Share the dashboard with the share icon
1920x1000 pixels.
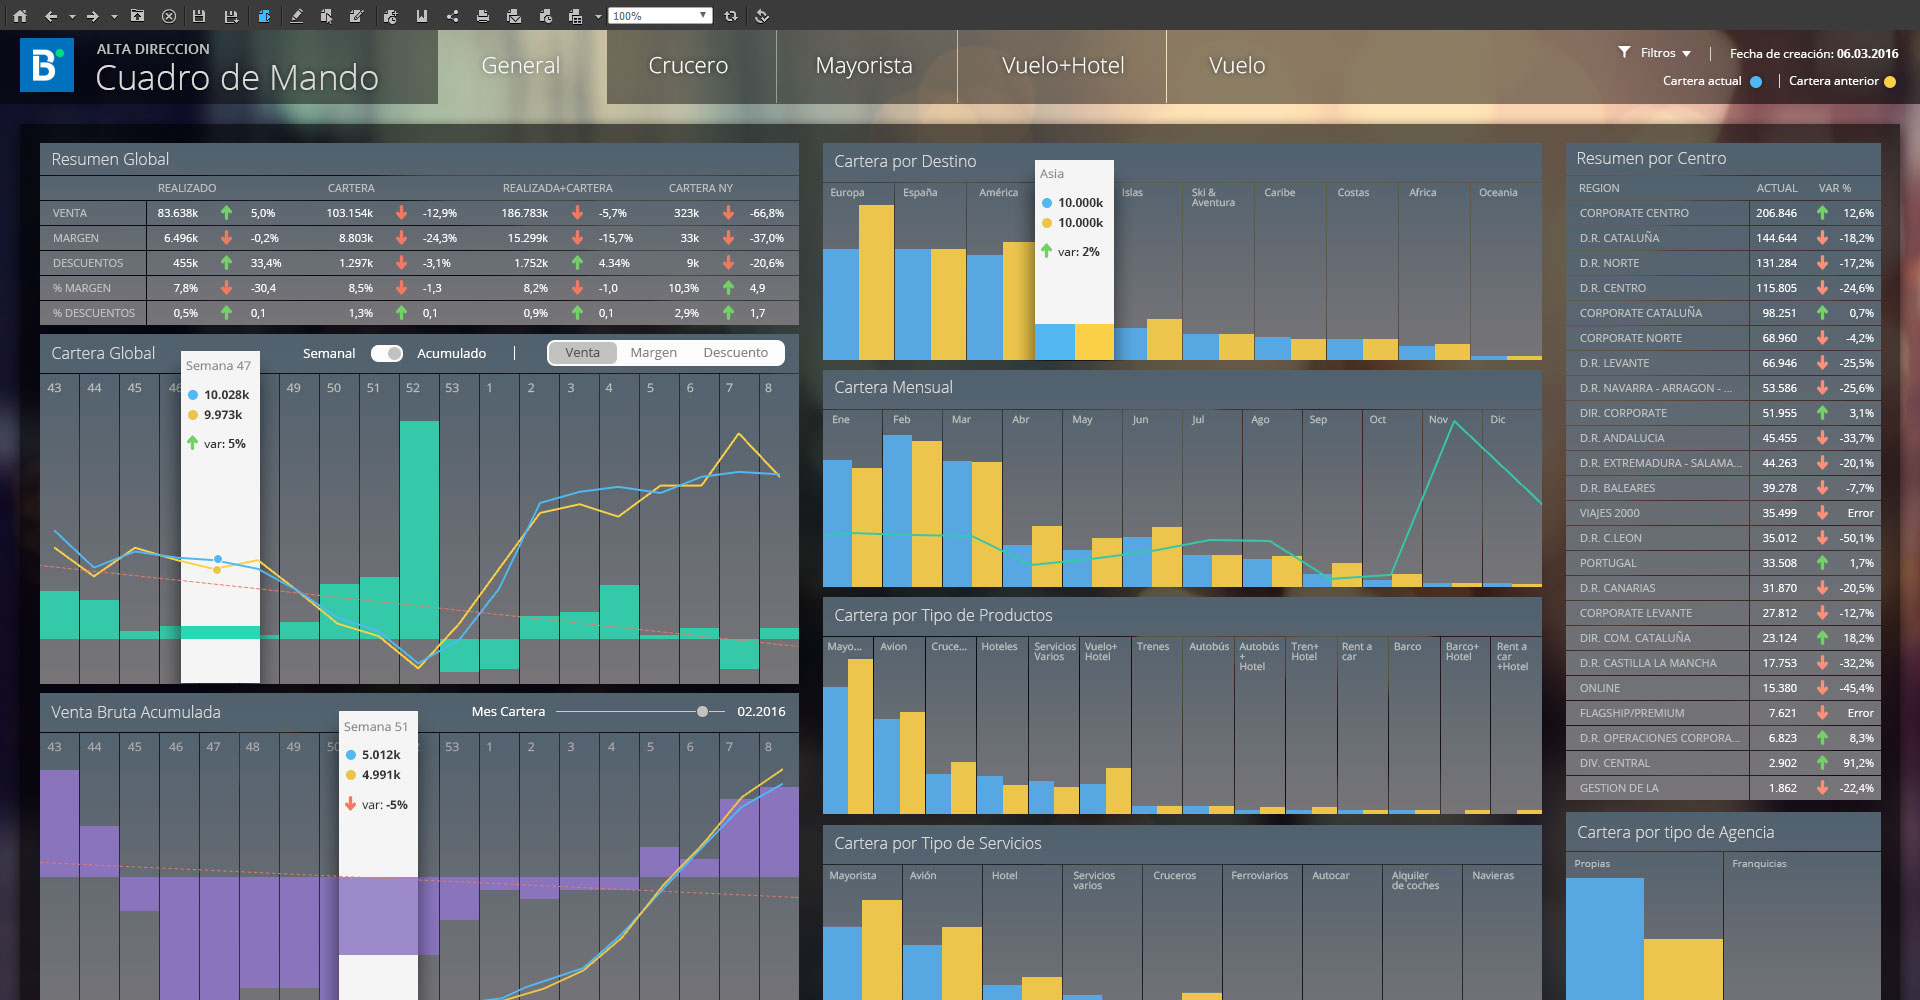click(x=453, y=16)
